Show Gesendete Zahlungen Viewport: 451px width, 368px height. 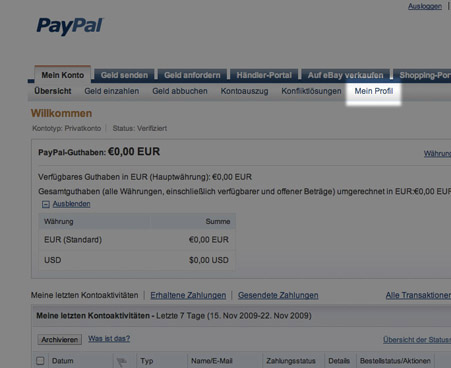[278, 295]
